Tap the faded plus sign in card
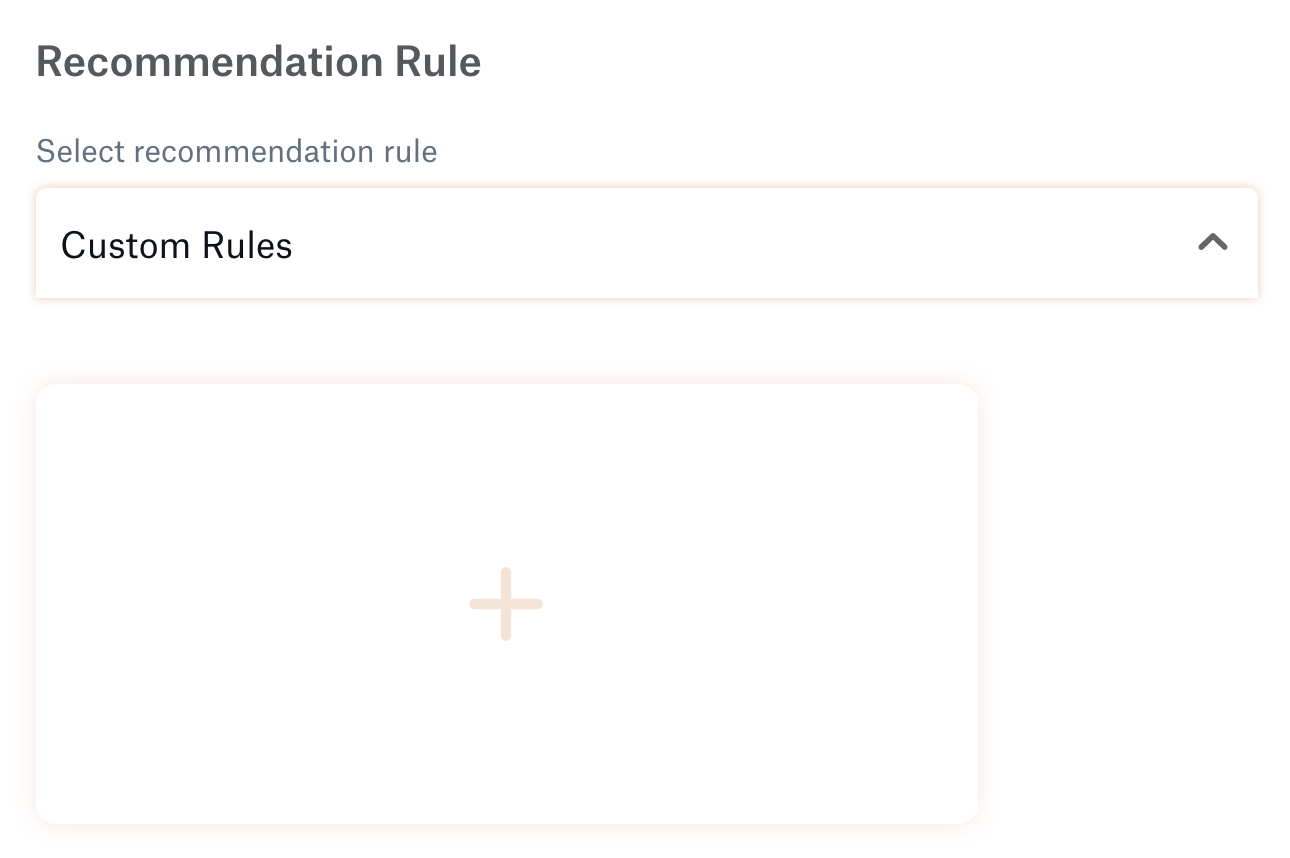The width and height of the screenshot is (1290, 858). pos(506,604)
